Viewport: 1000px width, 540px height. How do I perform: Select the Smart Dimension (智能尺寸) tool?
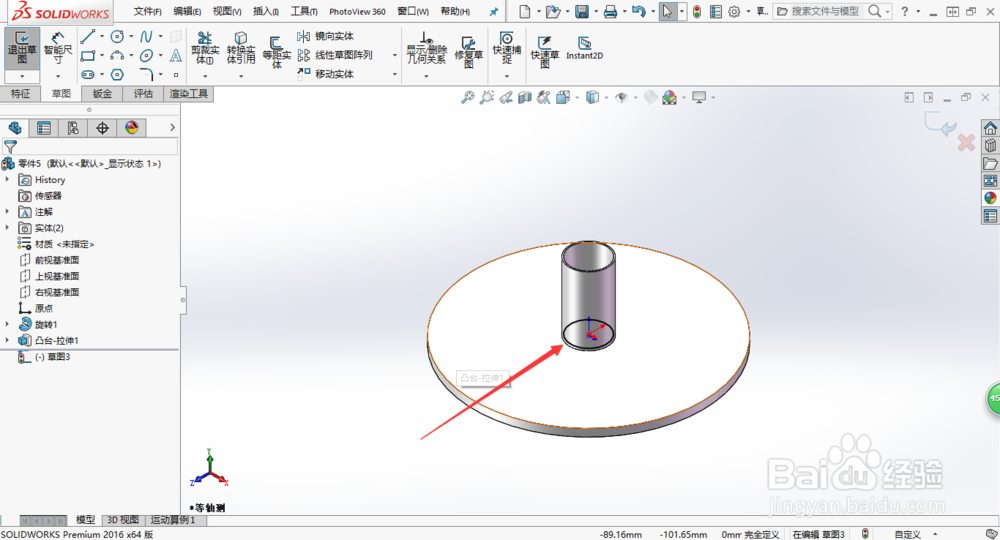(x=57, y=48)
